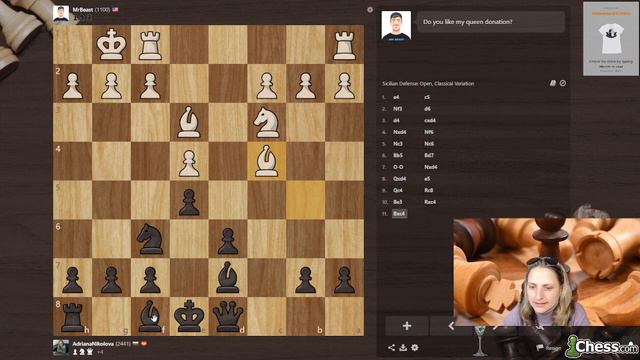Select move 5...Nc6 in move list
Viewport: 640px width, 360px height.
(x=429, y=144)
